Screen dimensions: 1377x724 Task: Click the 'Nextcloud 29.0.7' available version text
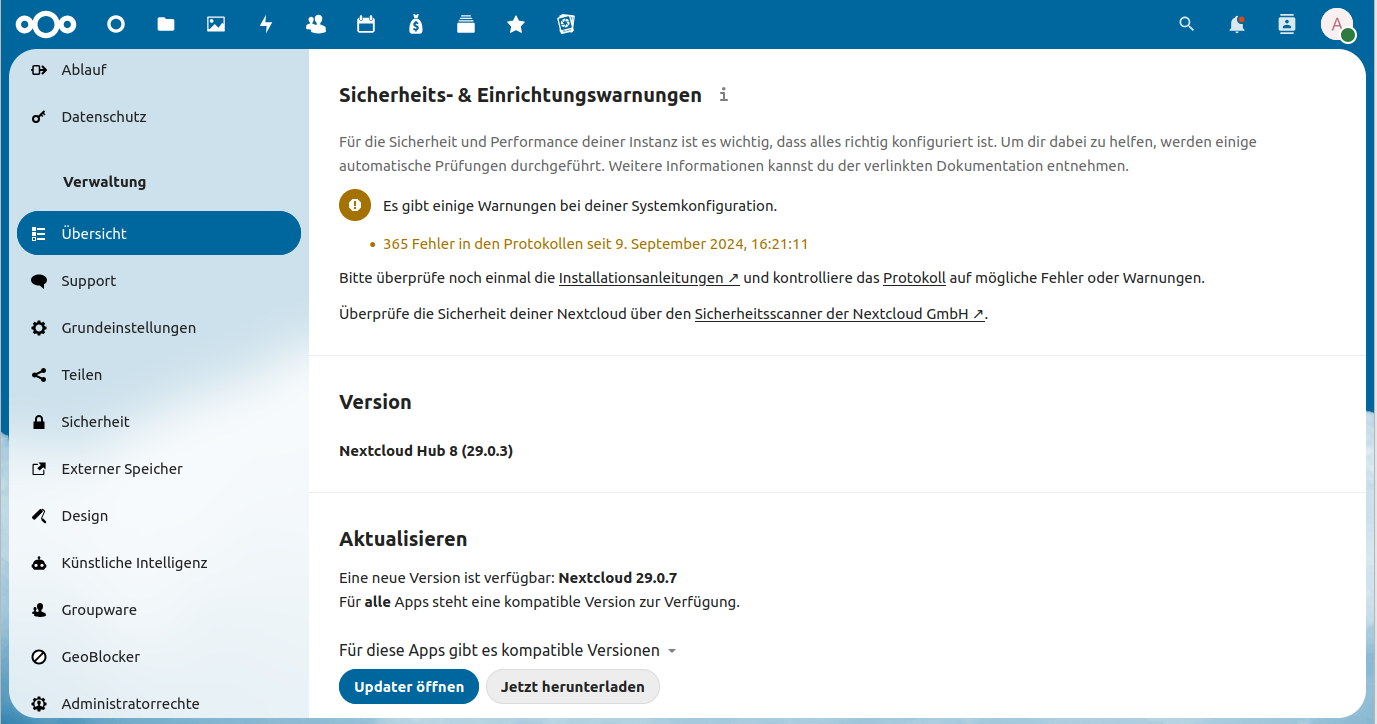618,578
